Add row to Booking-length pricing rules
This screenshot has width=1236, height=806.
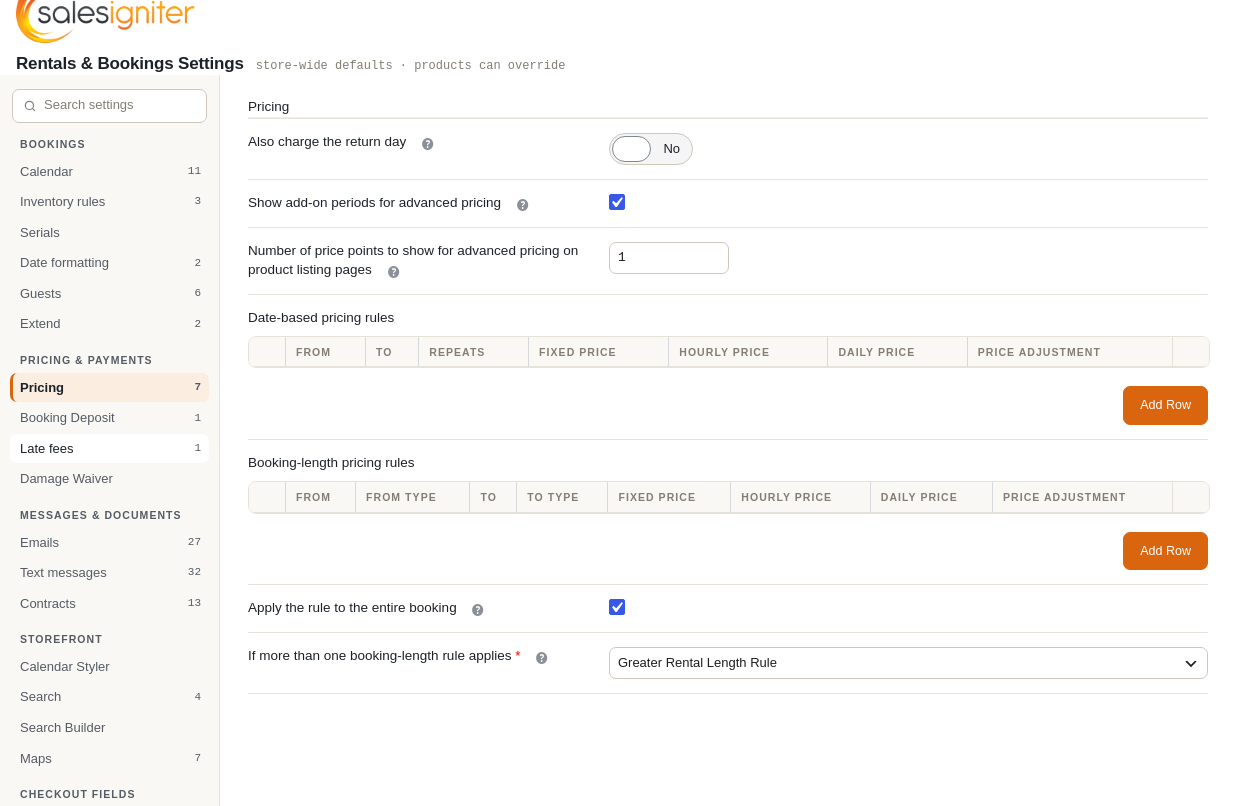[x=1165, y=551]
